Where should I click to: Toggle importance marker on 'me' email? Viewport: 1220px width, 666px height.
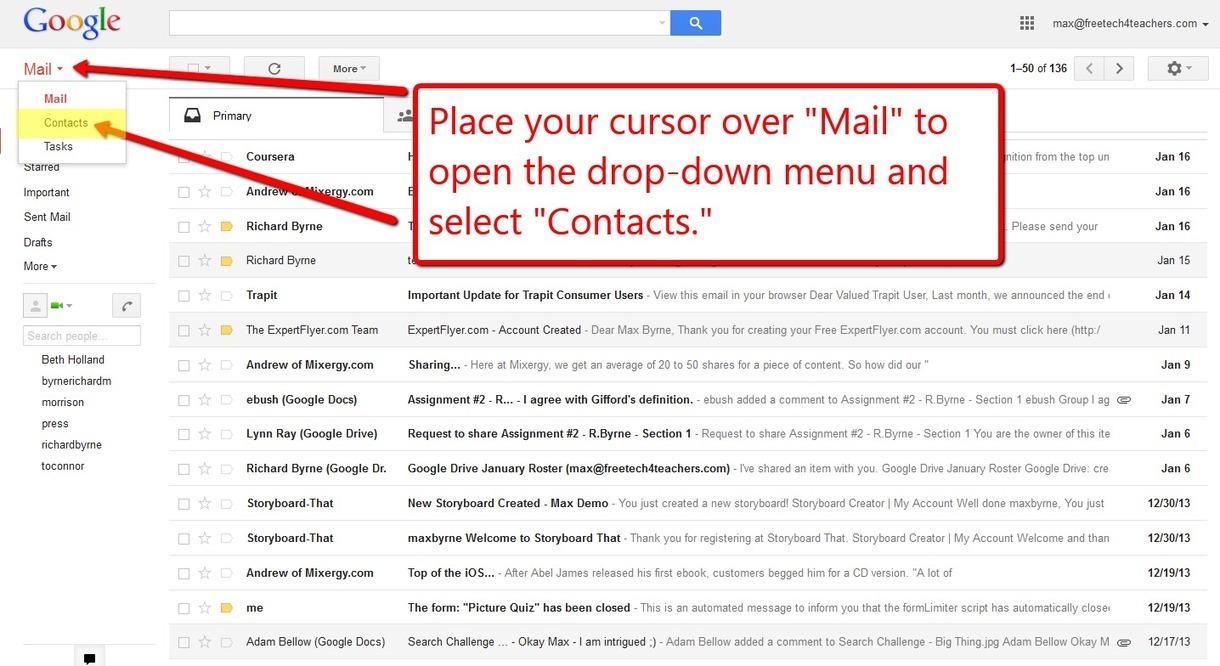[226, 607]
